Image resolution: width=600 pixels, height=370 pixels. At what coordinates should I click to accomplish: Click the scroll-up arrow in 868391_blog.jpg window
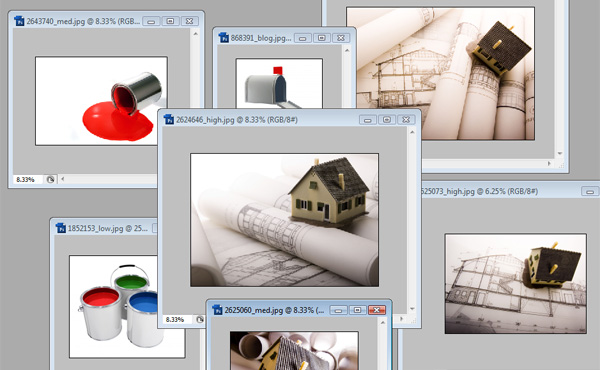pyautogui.click(x=347, y=51)
